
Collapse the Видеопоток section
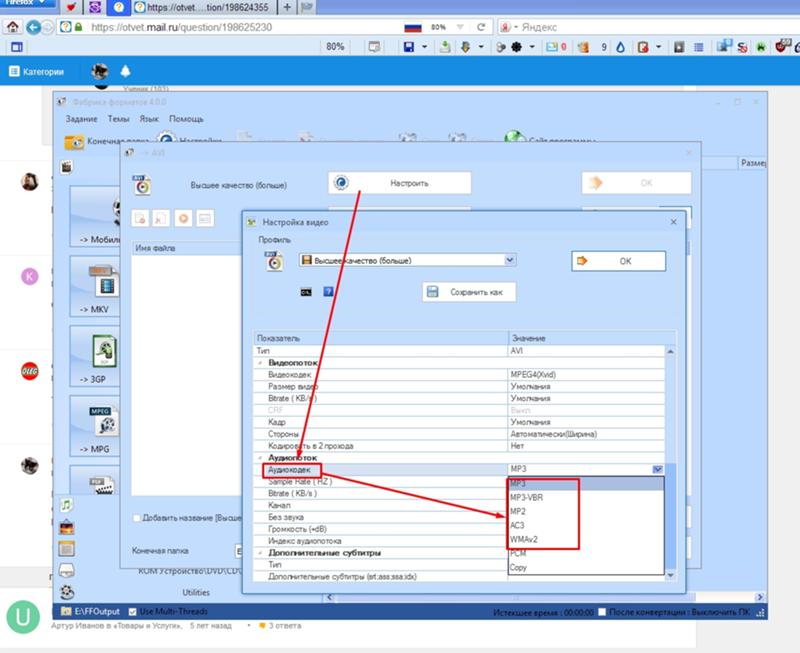(261, 363)
